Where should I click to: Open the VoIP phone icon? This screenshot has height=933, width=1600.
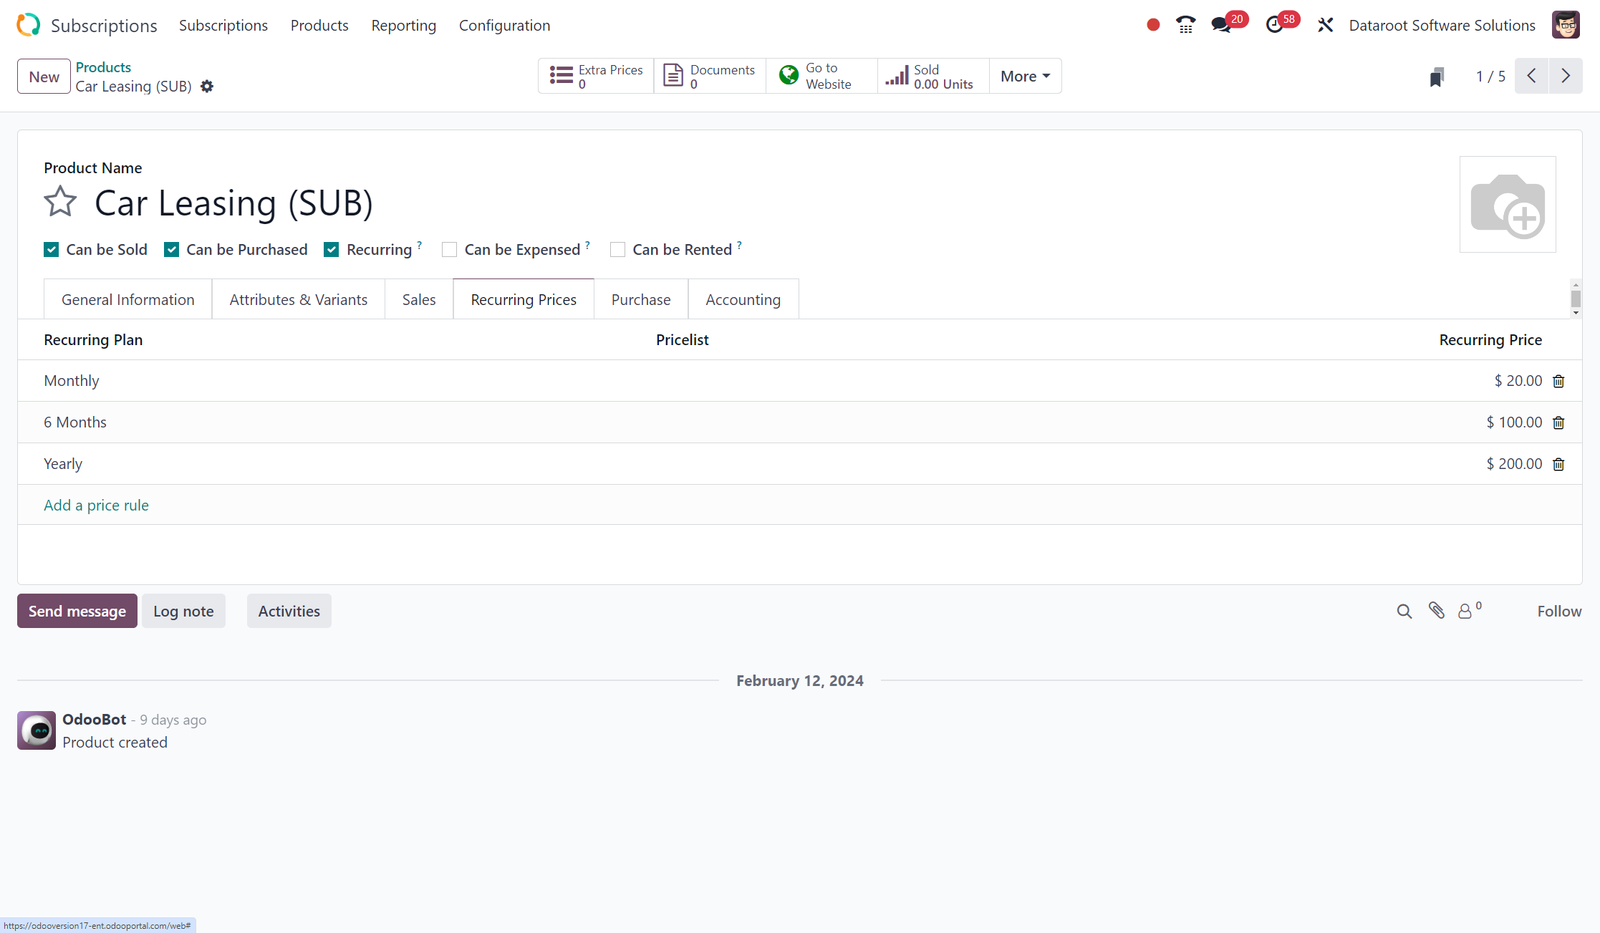coord(1186,25)
